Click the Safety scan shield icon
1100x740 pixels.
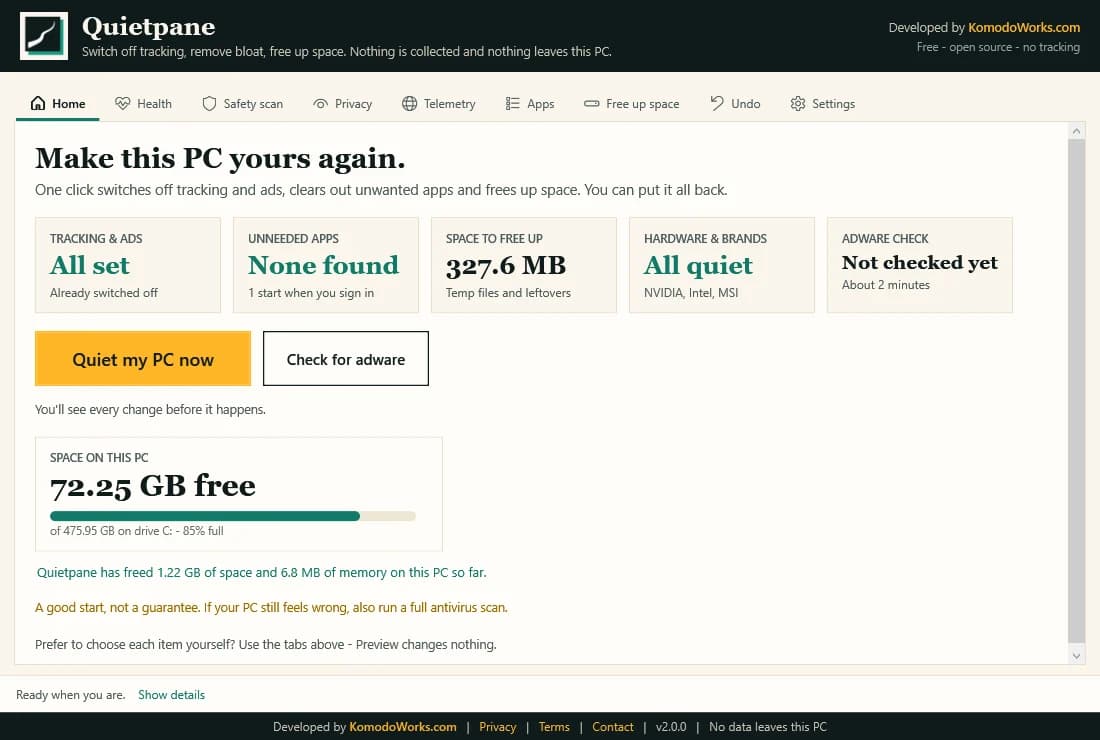209,104
